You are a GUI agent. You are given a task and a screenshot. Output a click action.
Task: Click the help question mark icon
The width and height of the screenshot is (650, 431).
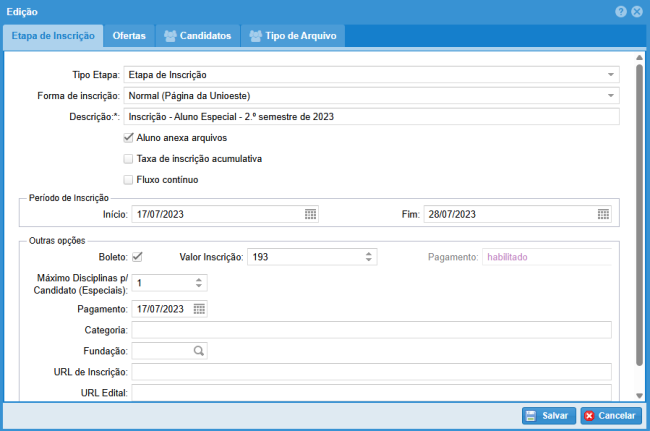621,11
